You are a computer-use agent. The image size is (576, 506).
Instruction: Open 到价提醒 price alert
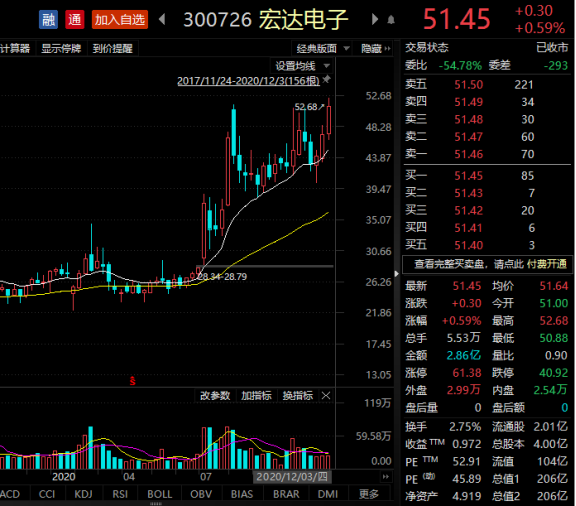[112, 48]
